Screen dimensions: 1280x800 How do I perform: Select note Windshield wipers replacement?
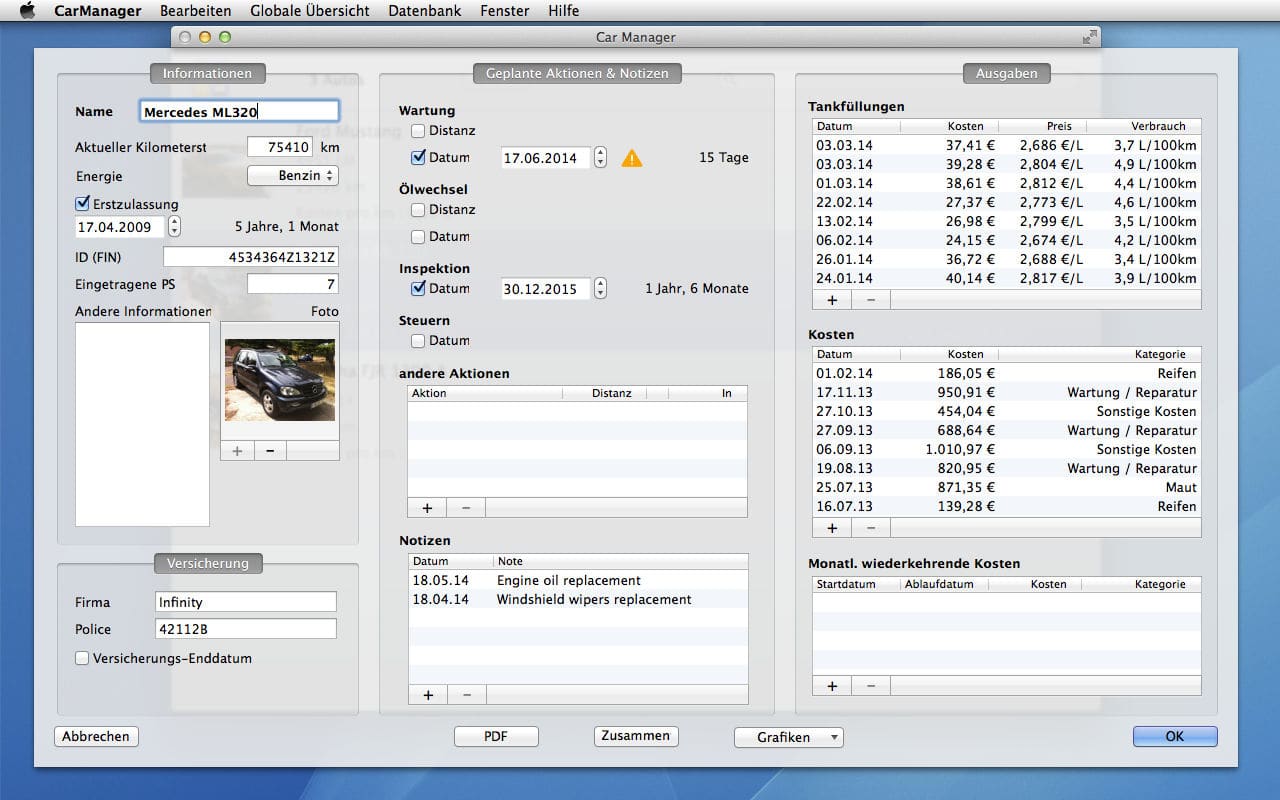(x=578, y=600)
